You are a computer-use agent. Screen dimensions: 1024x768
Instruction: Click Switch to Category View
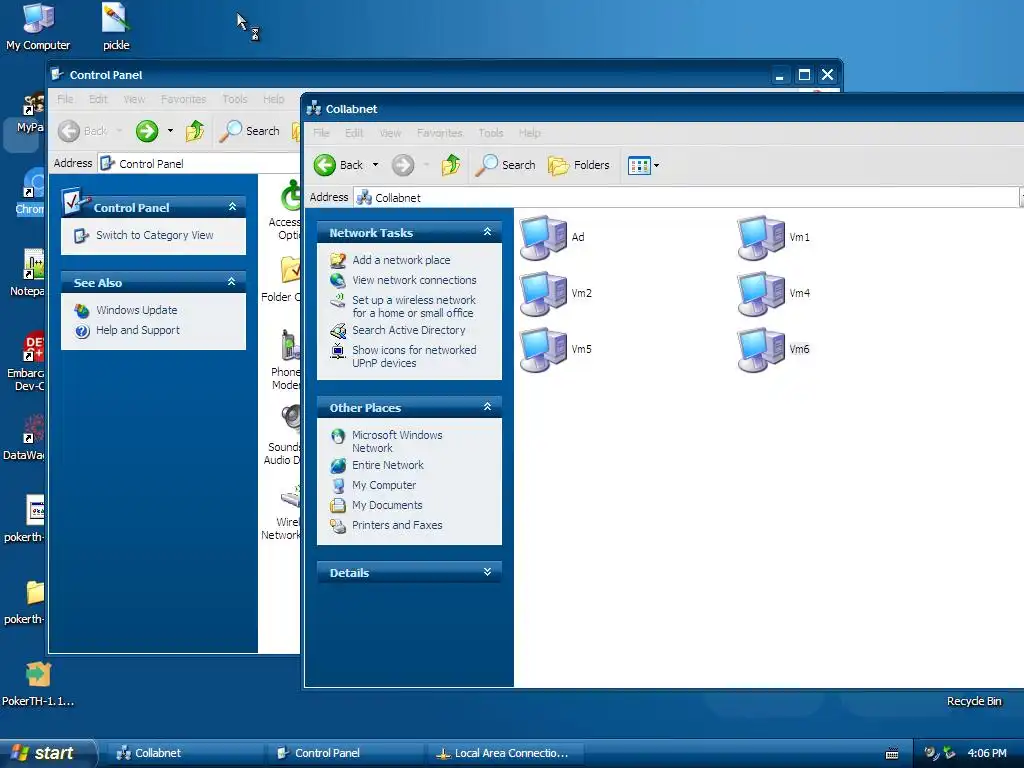(155, 235)
